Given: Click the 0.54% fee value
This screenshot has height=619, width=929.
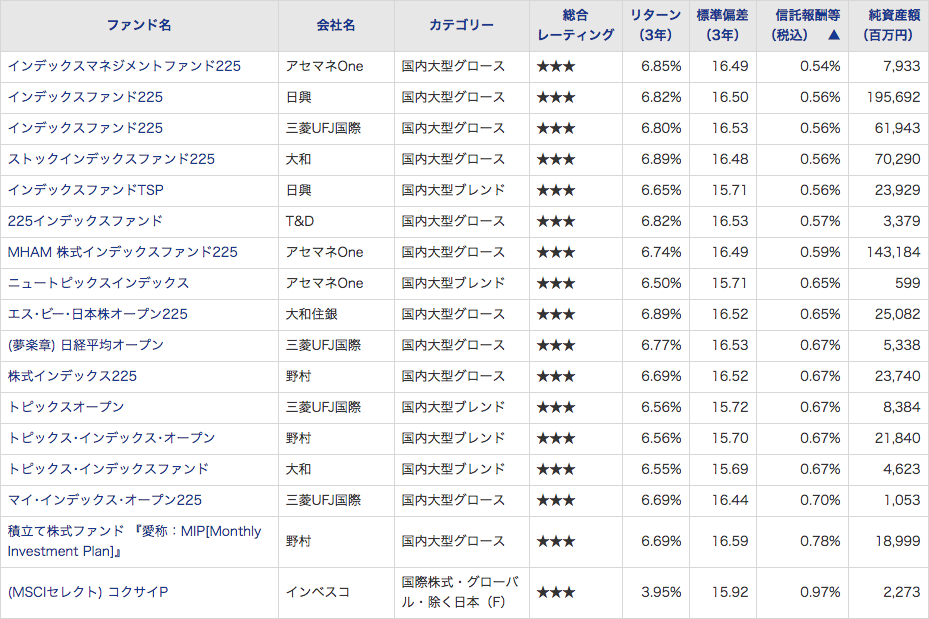Looking at the screenshot, I should (820, 66).
